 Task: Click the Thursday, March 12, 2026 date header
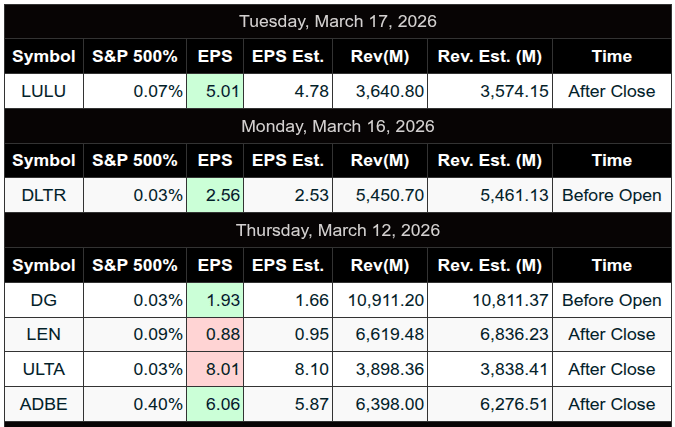[337, 230]
